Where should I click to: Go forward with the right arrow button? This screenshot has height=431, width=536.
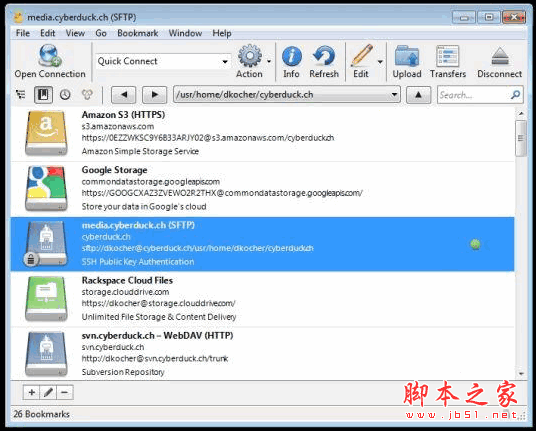click(x=155, y=95)
